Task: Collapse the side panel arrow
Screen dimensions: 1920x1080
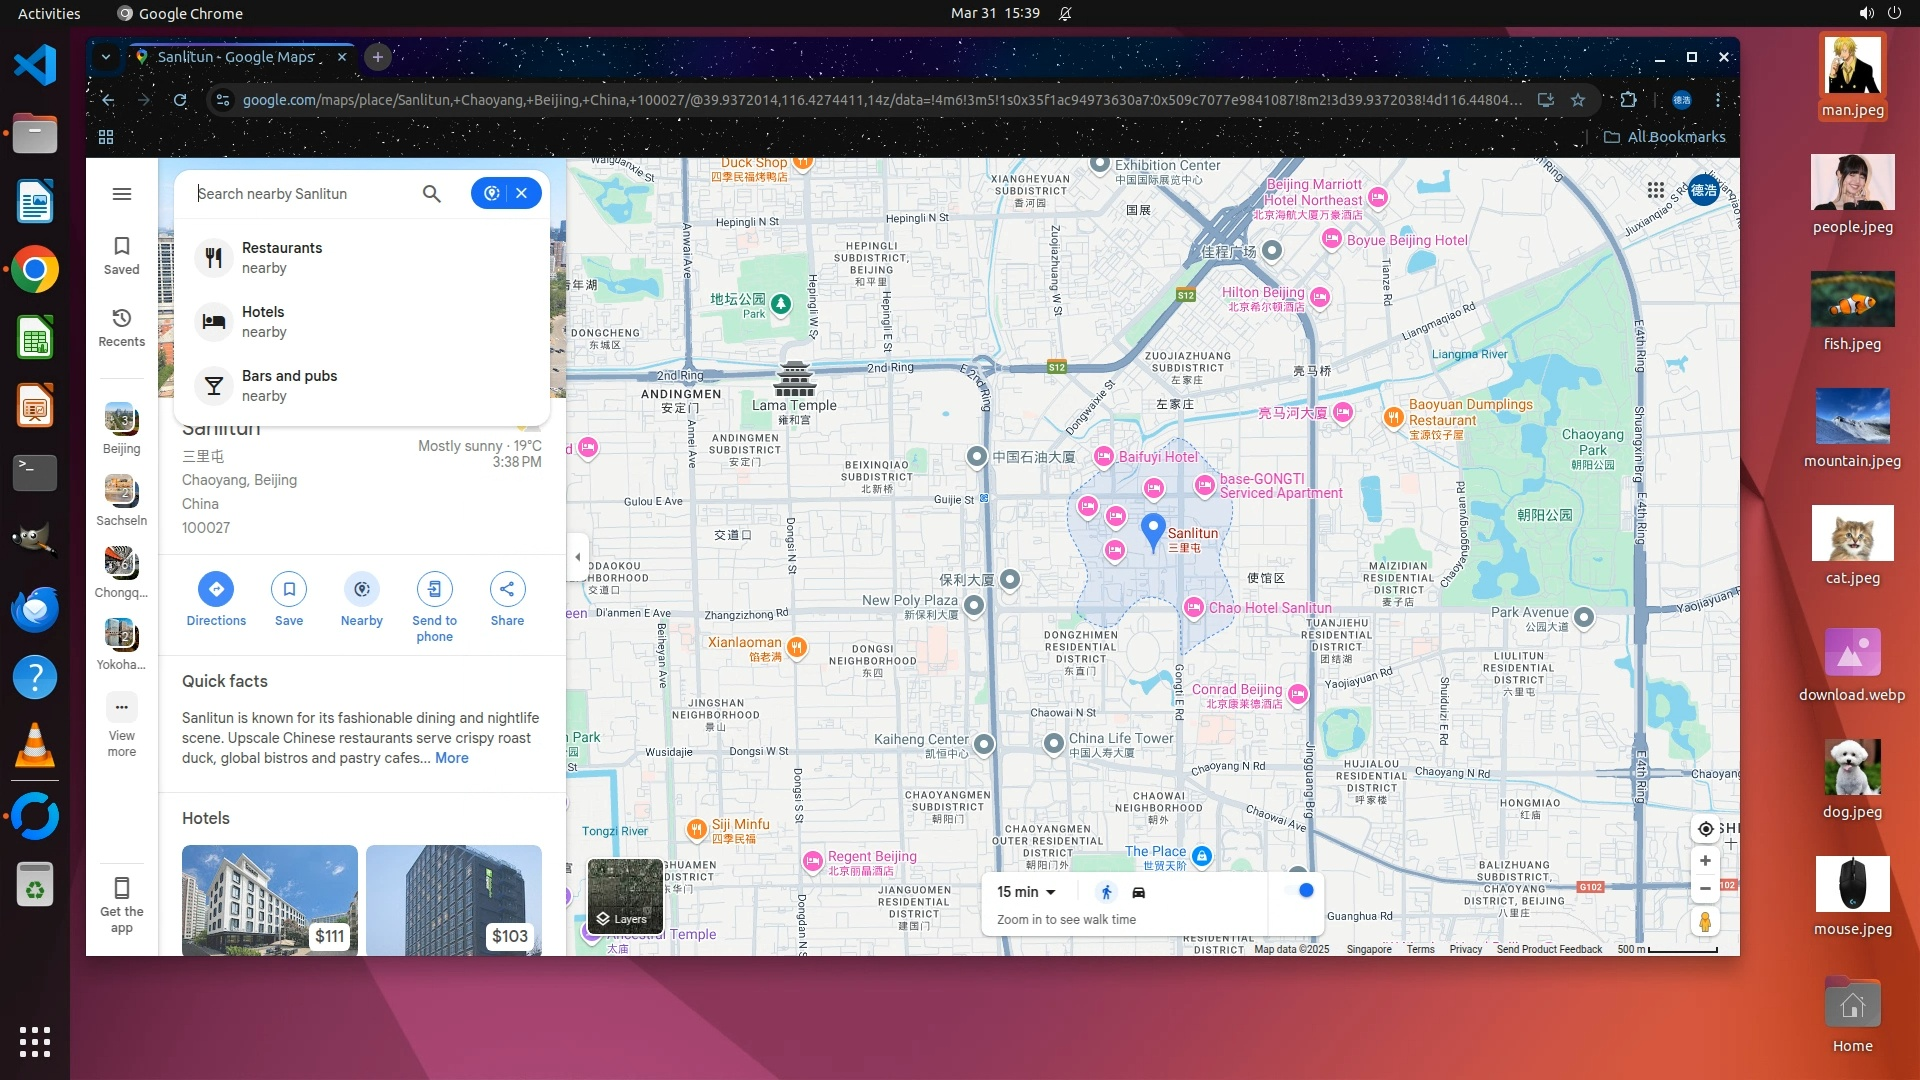Action: coord(577,557)
